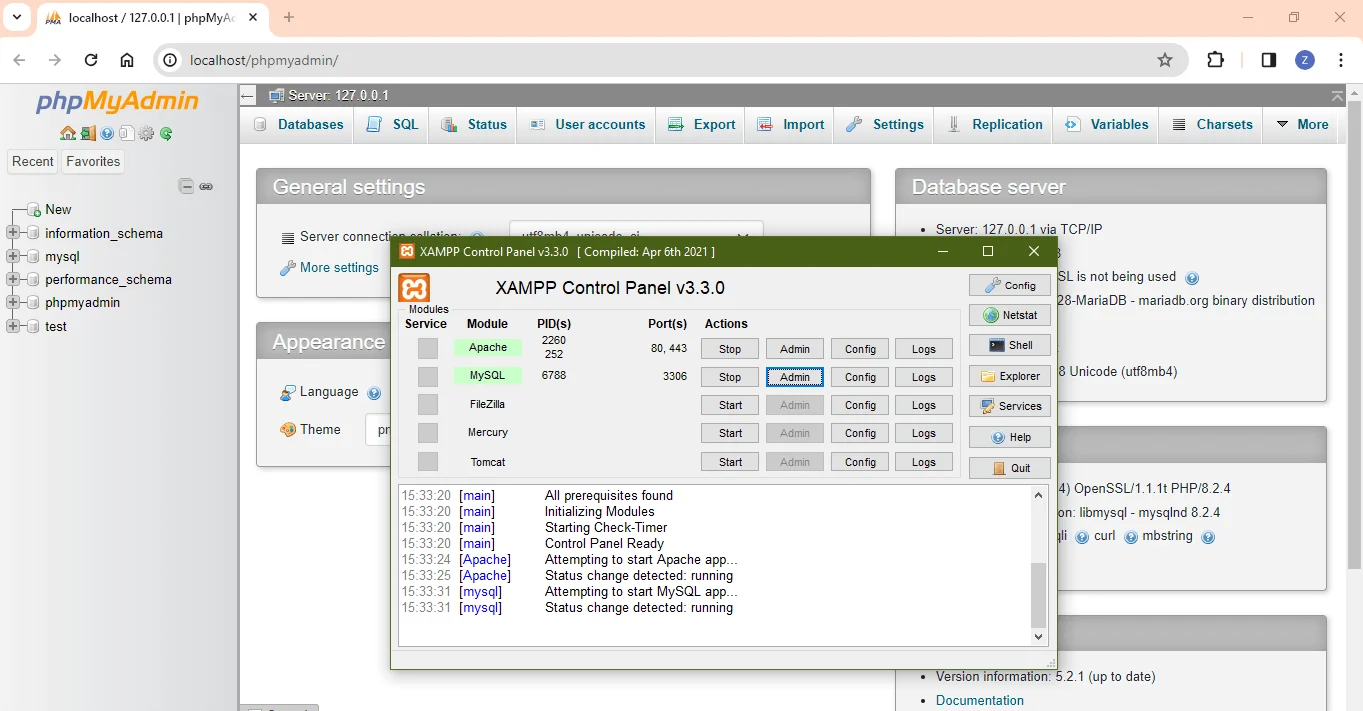Click the green reload navigation panel icon
The height and width of the screenshot is (711, 1363).
166,133
